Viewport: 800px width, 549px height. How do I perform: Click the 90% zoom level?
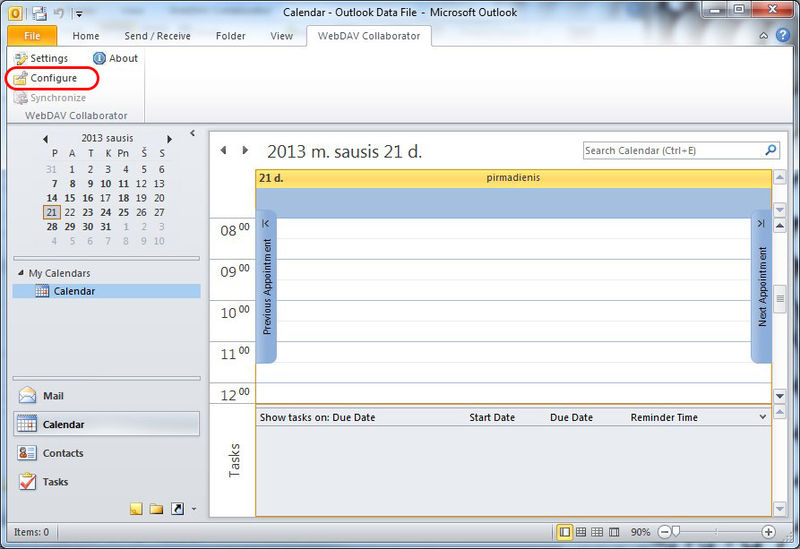click(640, 532)
